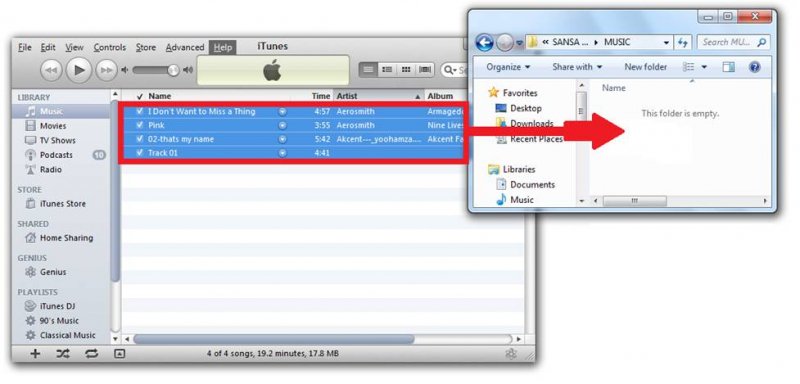
Task: Click the high volume speaker icon
Action: pyautogui.click(x=188, y=70)
